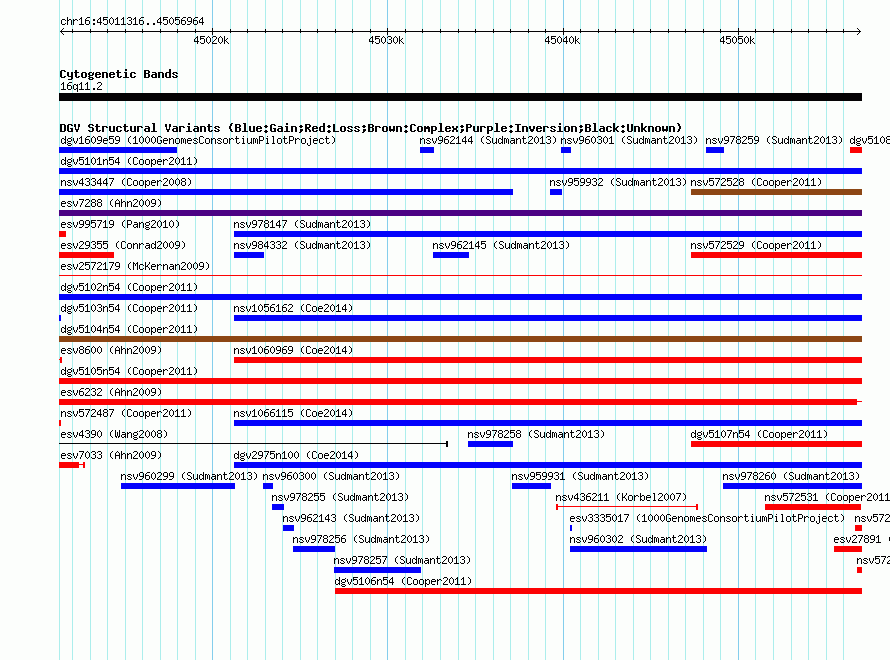Select esv29355 (Conrad2009) loss variant
The image size is (890, 660).
click(123, 245)
